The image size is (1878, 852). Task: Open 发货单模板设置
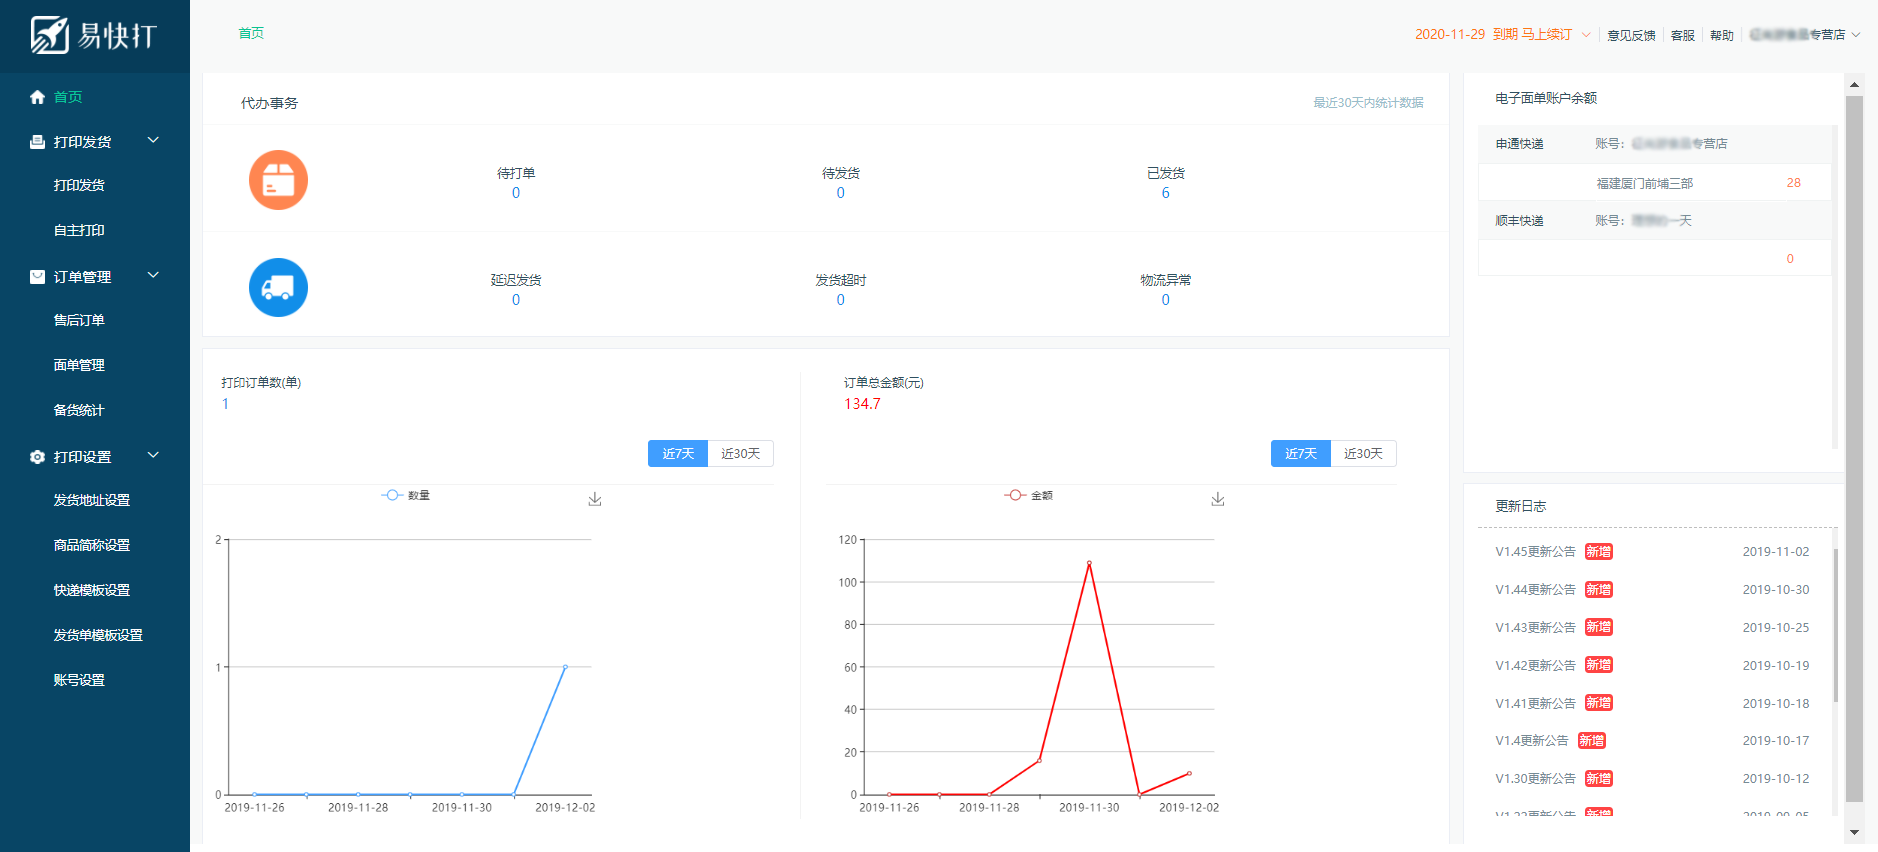point(98,635)
